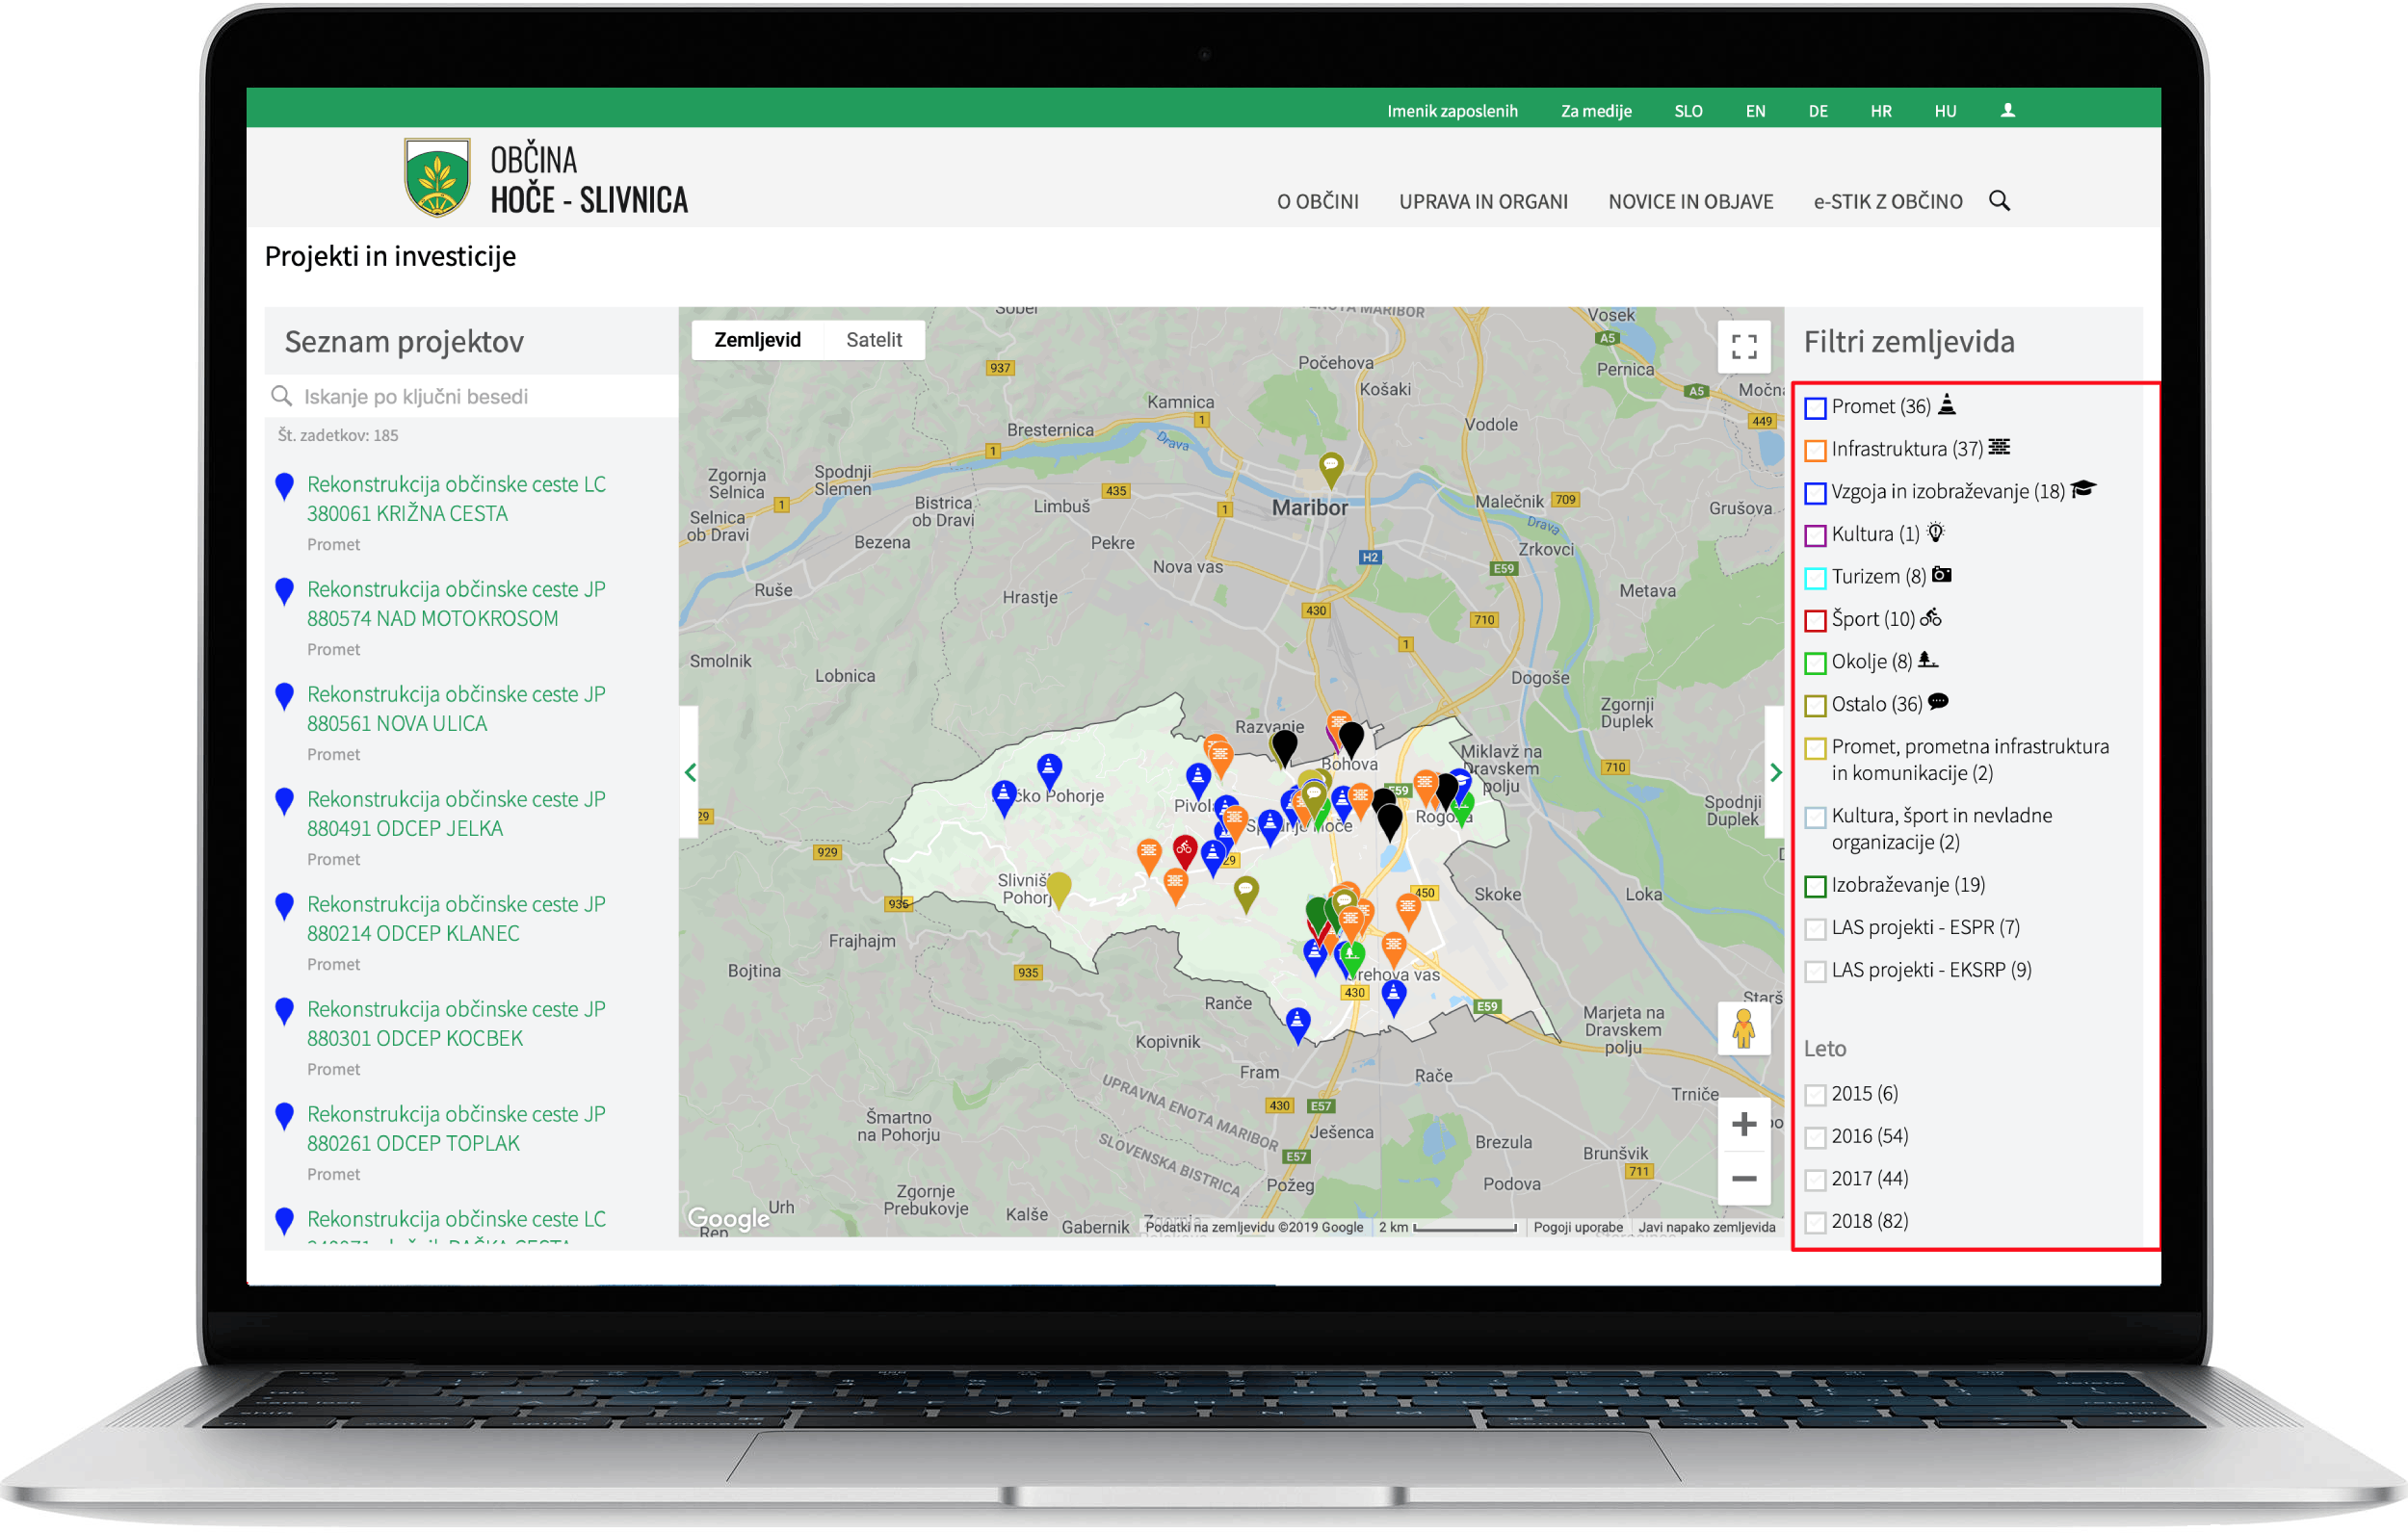
Task: Open the NOVICE IN OBJAVE menu
Action: pyautogui.click(x=1690, y=202)
